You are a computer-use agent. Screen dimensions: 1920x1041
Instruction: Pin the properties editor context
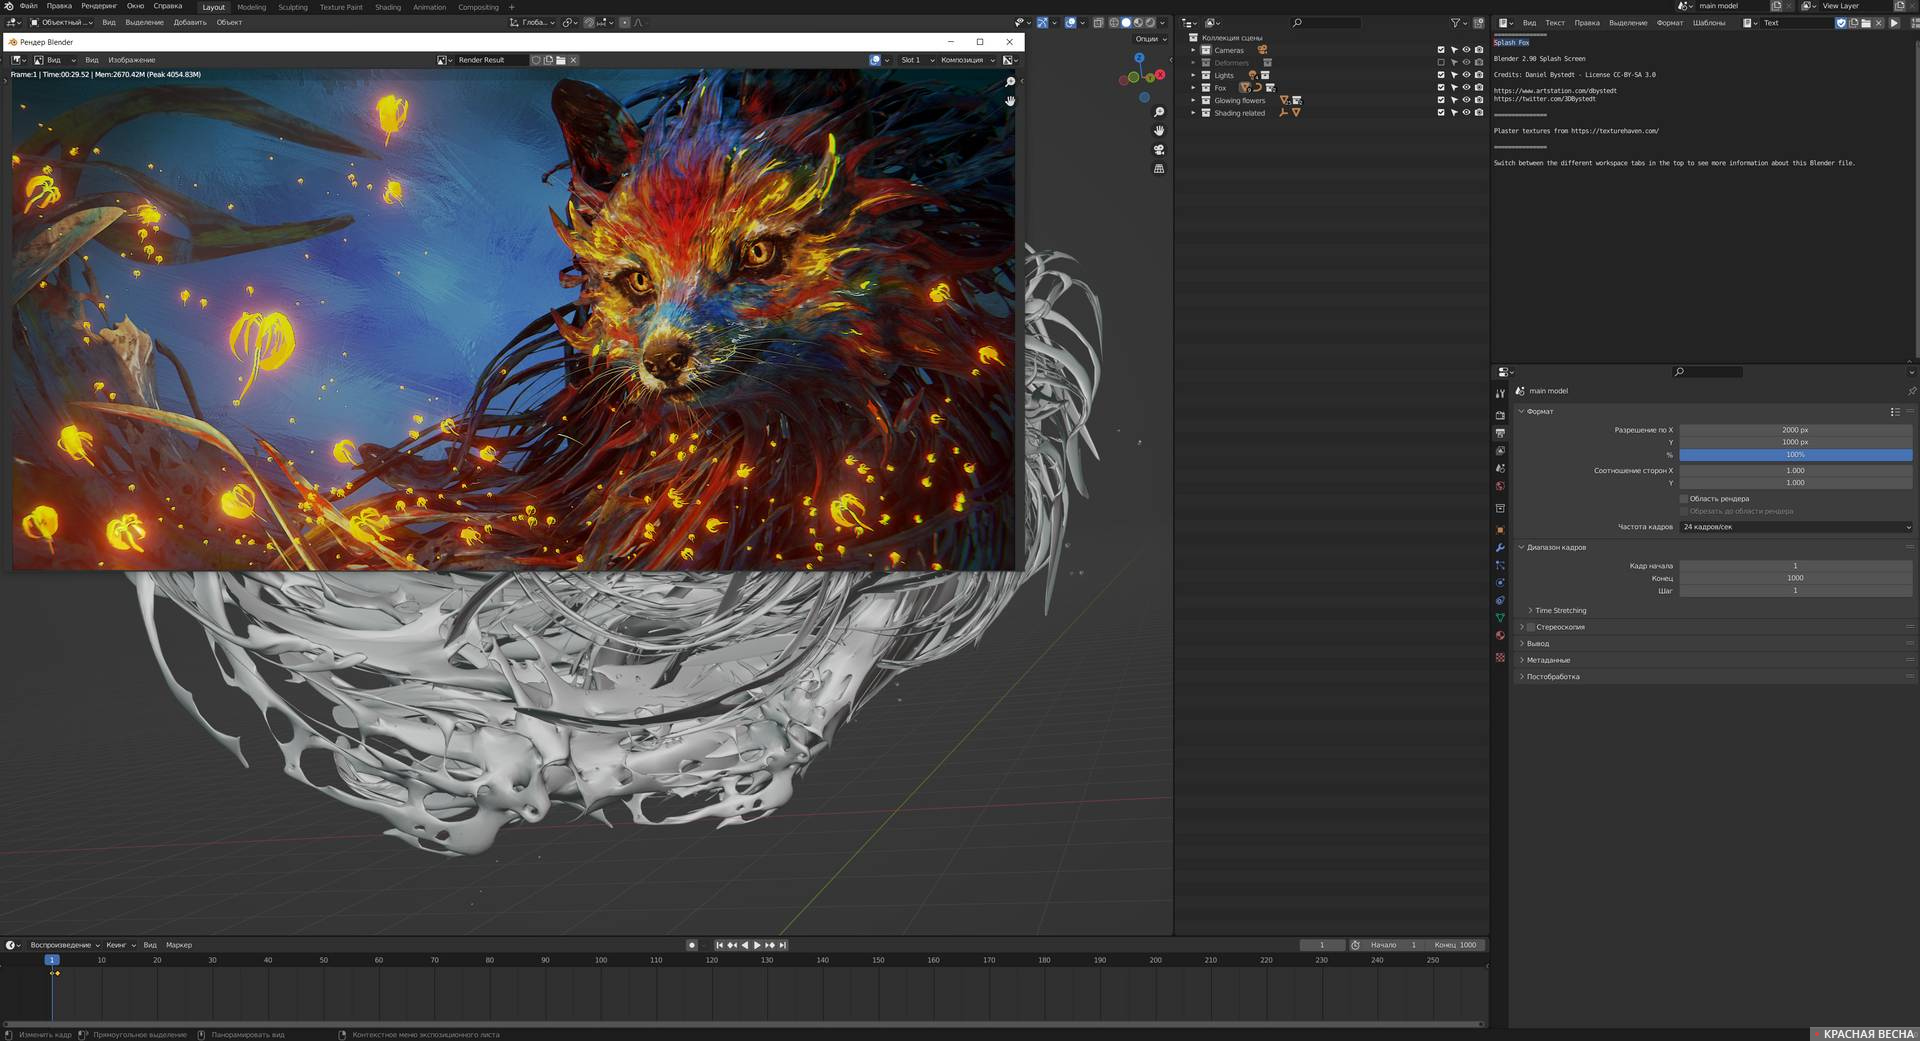1911,391
